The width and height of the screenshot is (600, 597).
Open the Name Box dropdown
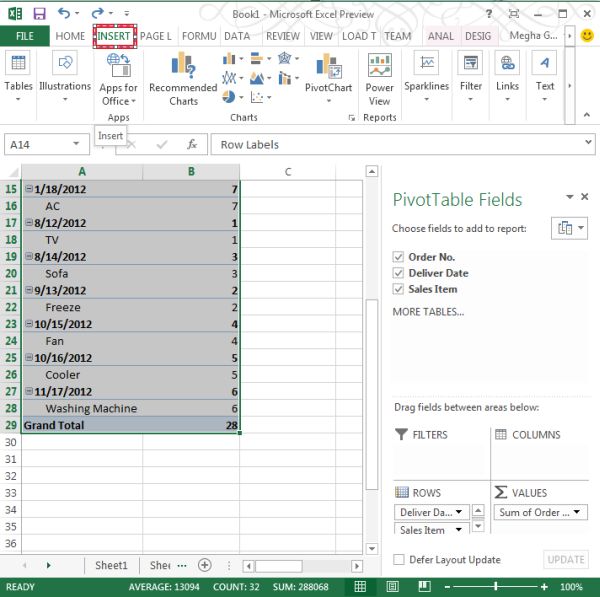pyautogui.click(x=76, y=144)
